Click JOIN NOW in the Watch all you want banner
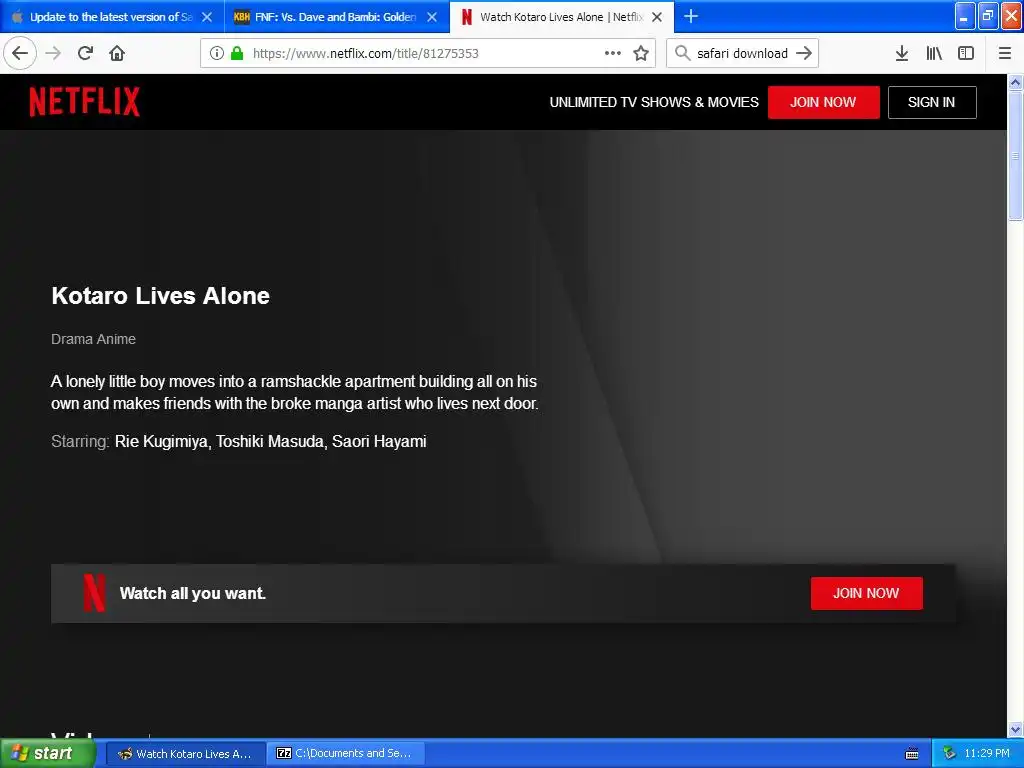Viewport: 1024px width, 768px height. point(867,593)
